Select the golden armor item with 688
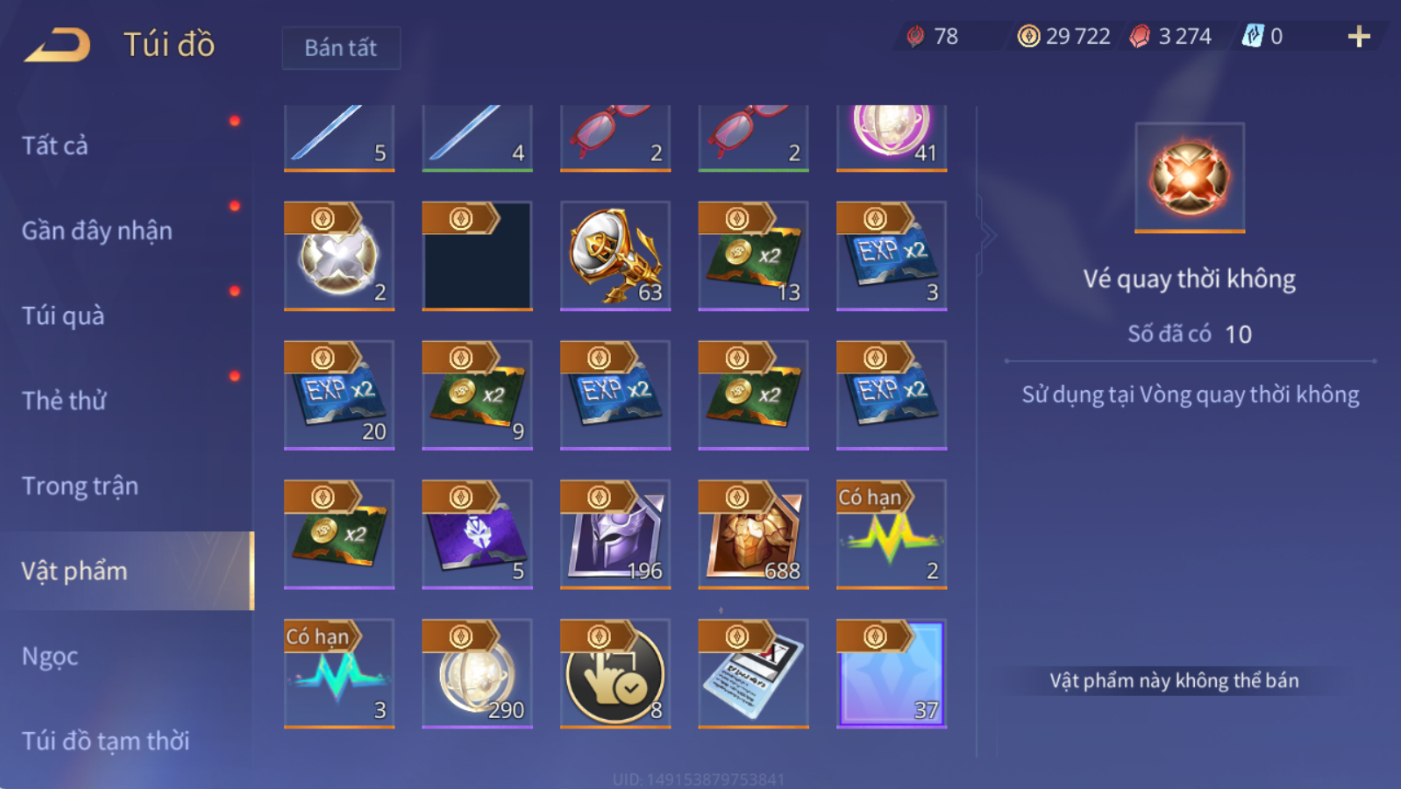Screen dimensions: 1401x789 point(753,534)
